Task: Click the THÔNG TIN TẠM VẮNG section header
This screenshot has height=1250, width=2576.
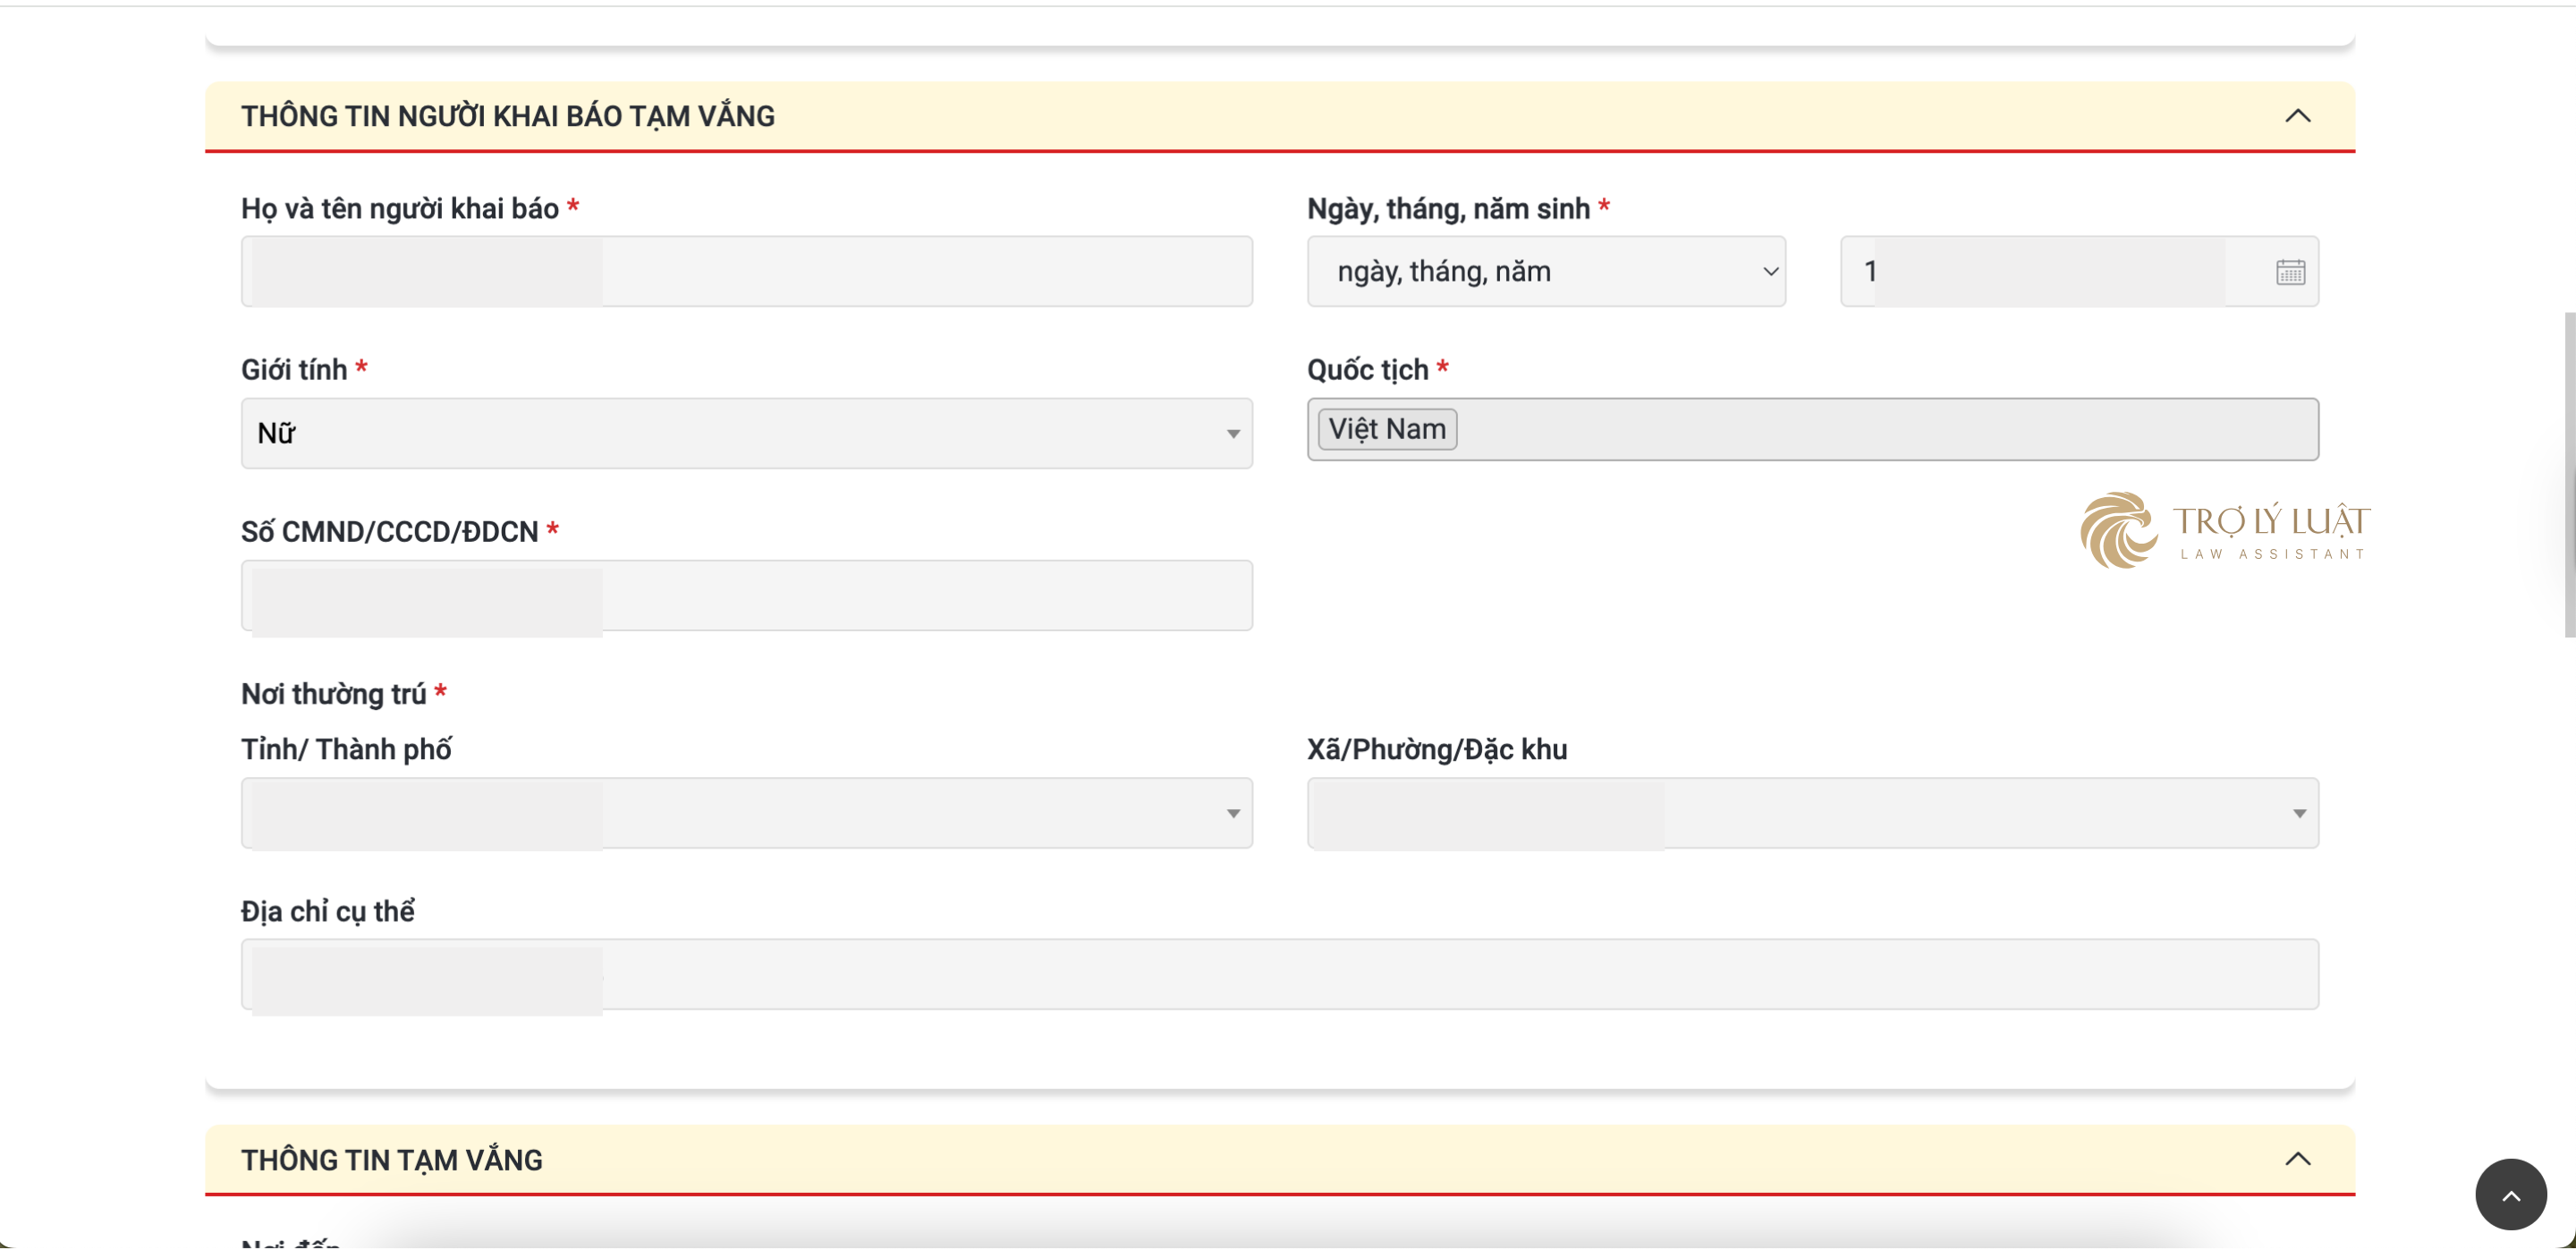Action: (x=390, y=1159)
